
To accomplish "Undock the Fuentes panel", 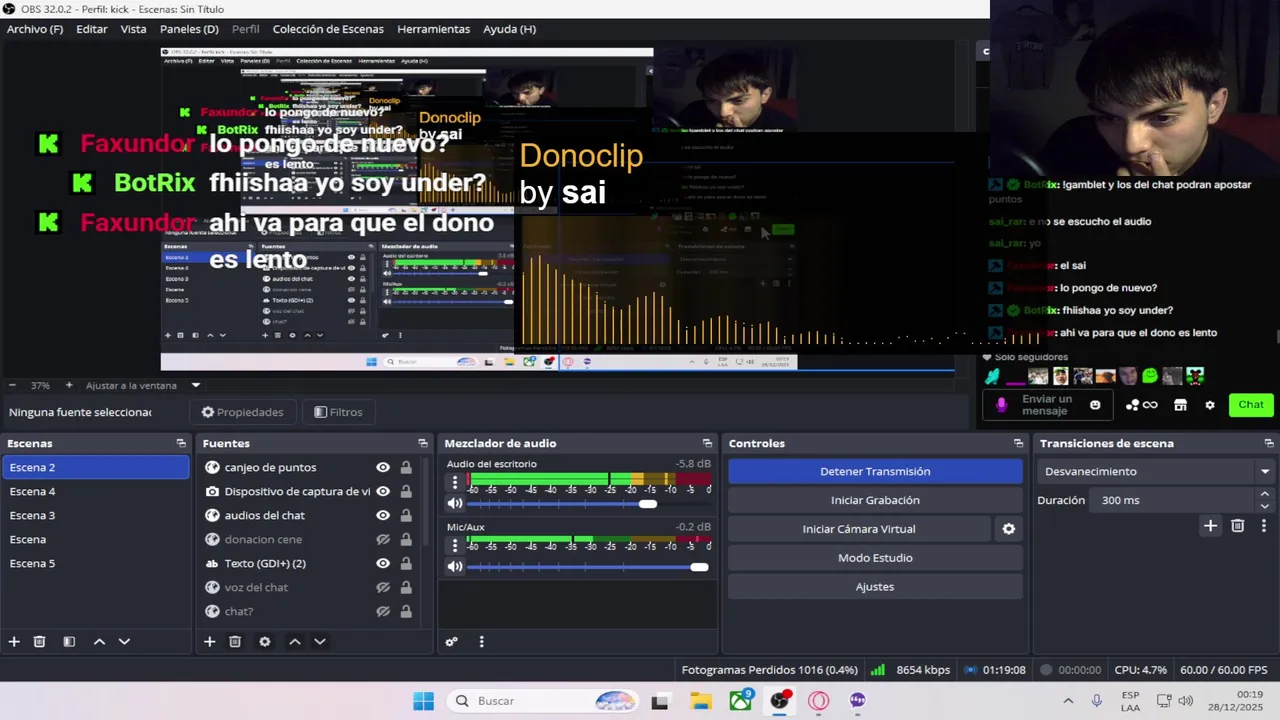I will (423, 443).
